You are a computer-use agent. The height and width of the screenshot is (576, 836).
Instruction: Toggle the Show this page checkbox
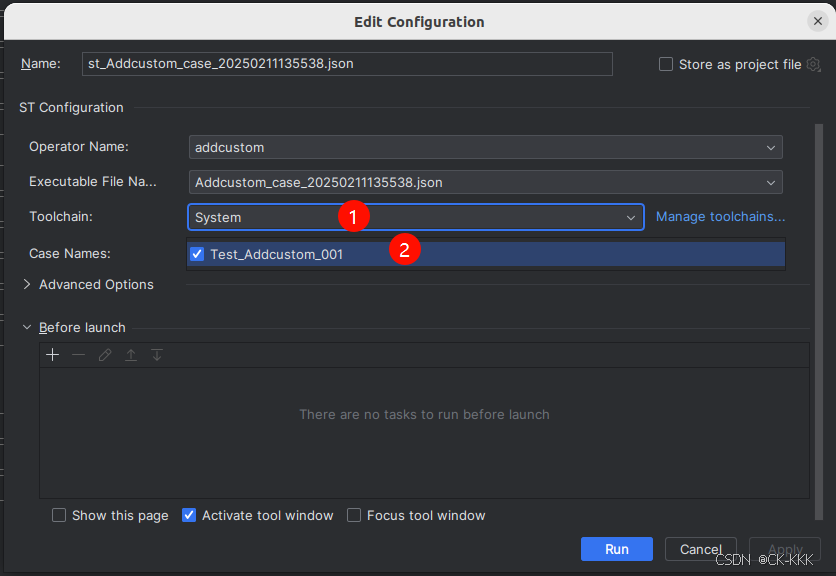(x=59, y=516)
